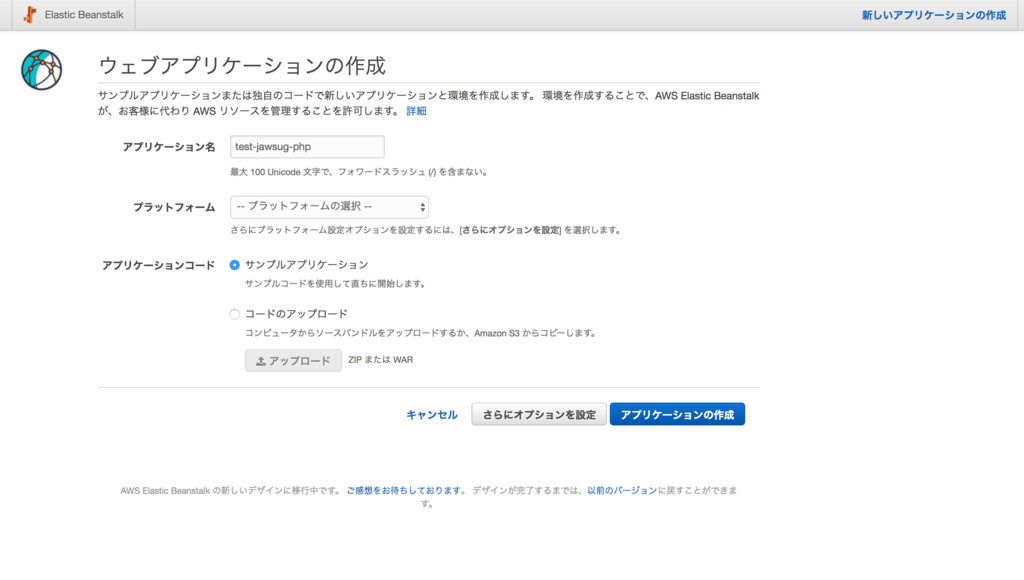This screenshot has height=580, width=1024.
Task: Click the アプリケーションの作成 blue button
Action: [677, 415]
